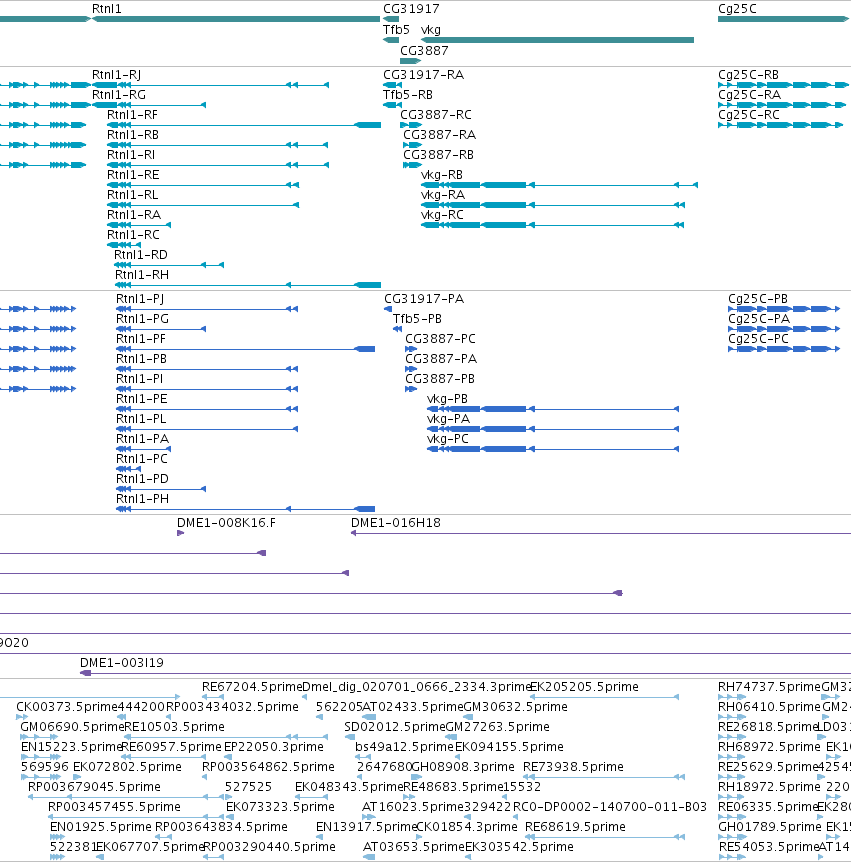The image size is (851, 862).
Task: Select the CG31917 gene label
Action: tap(411, 9)
